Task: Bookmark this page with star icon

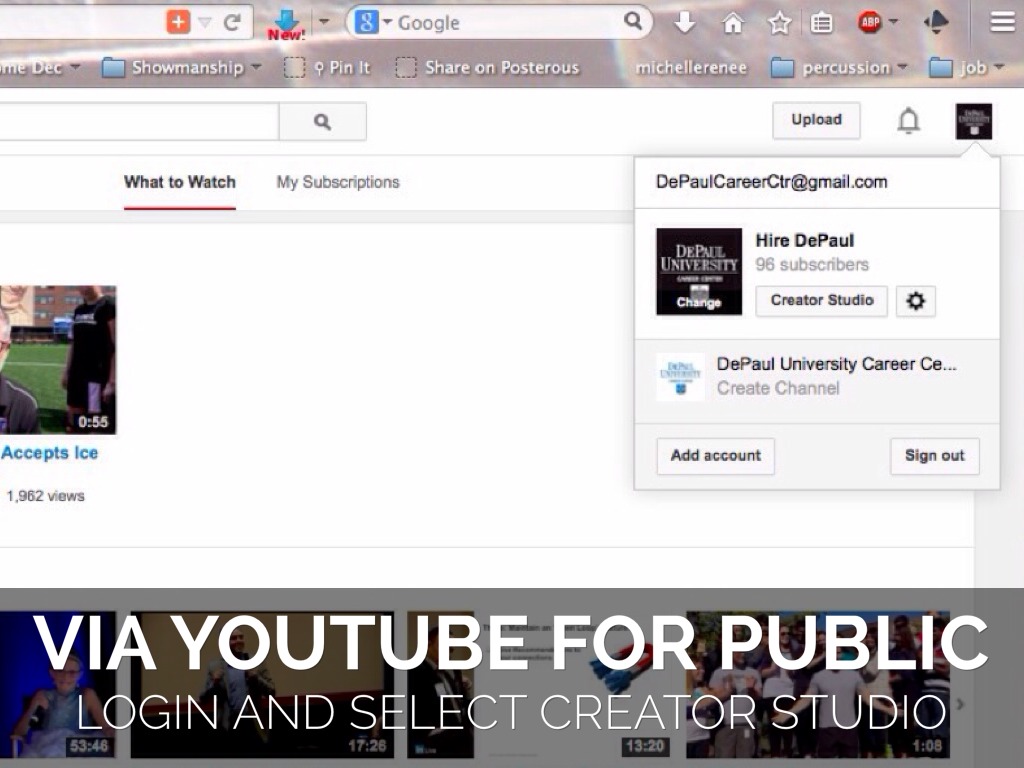Action: [779, 22]
